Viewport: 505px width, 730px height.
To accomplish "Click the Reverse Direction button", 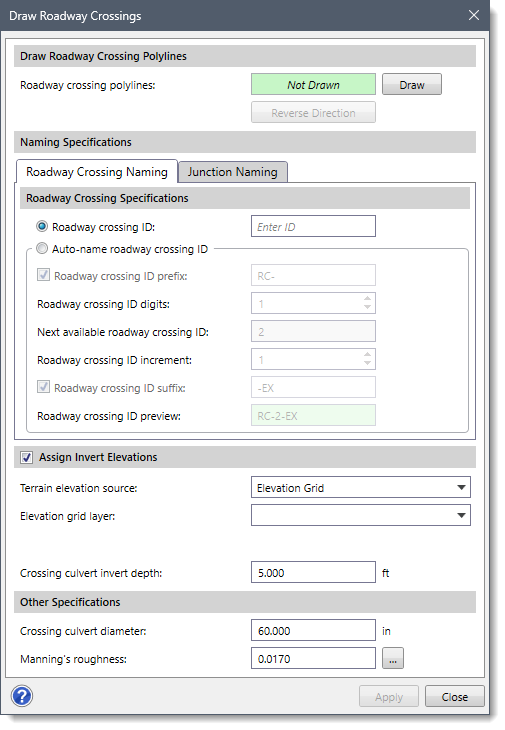I will [x=313, y=113].
